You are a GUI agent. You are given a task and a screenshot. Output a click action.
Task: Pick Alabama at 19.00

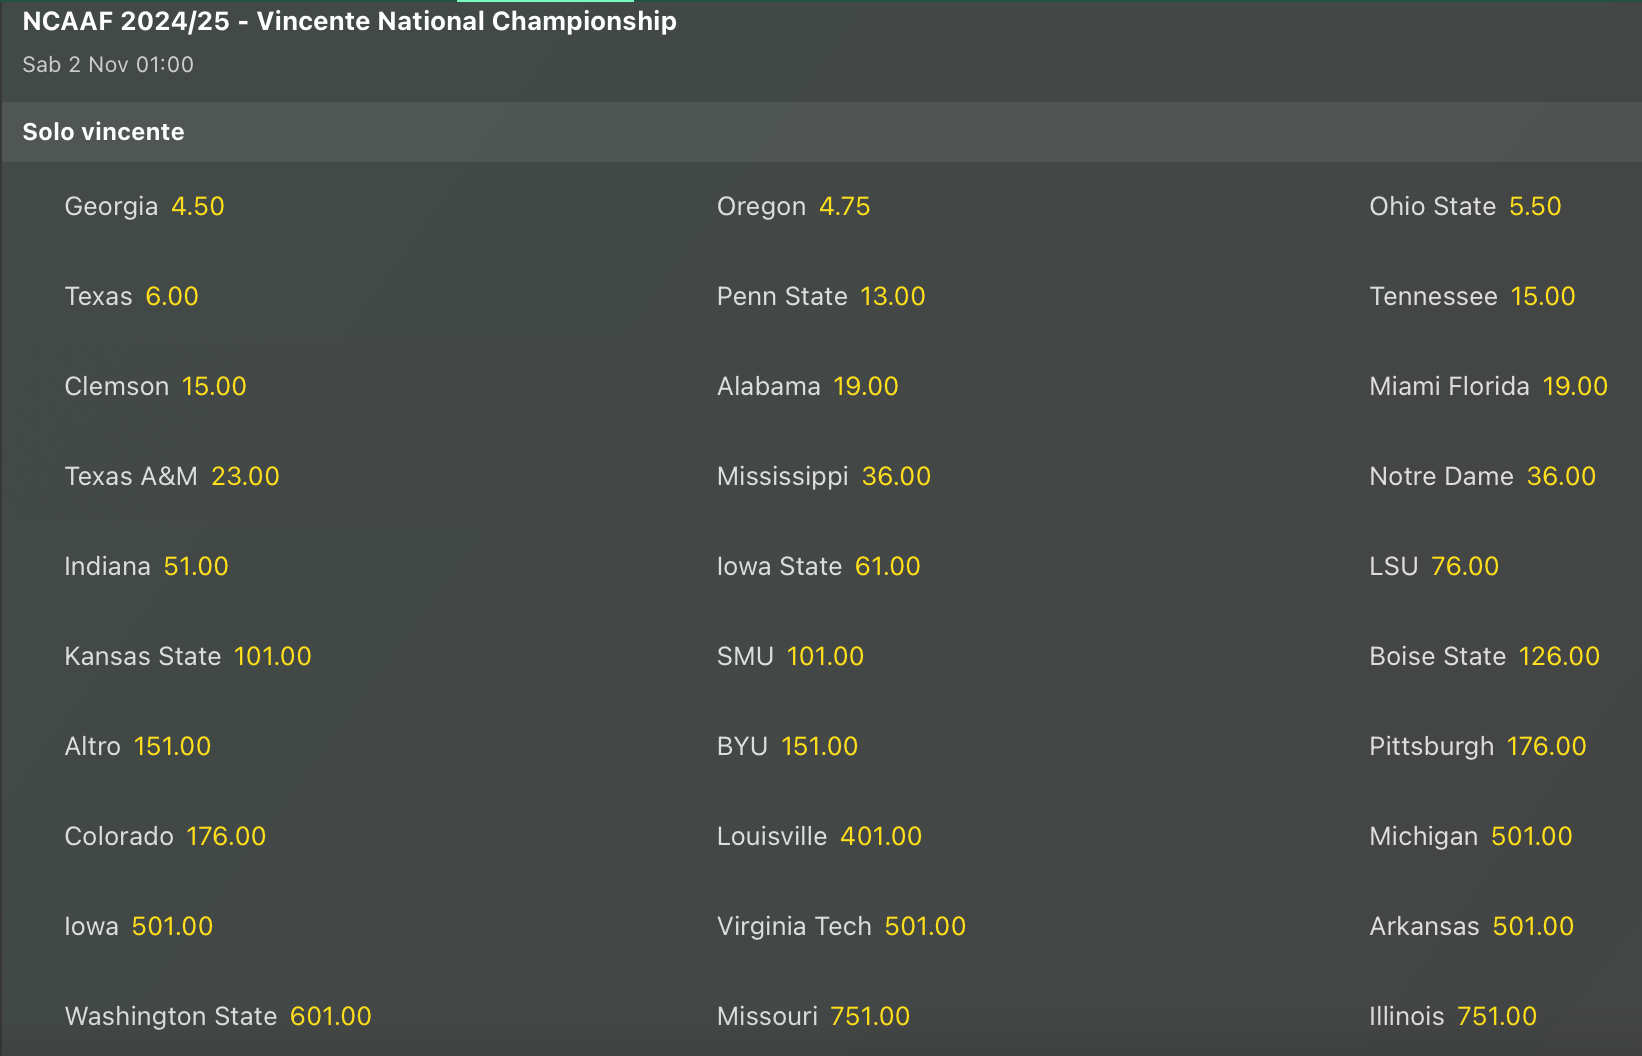pos(806,386)
